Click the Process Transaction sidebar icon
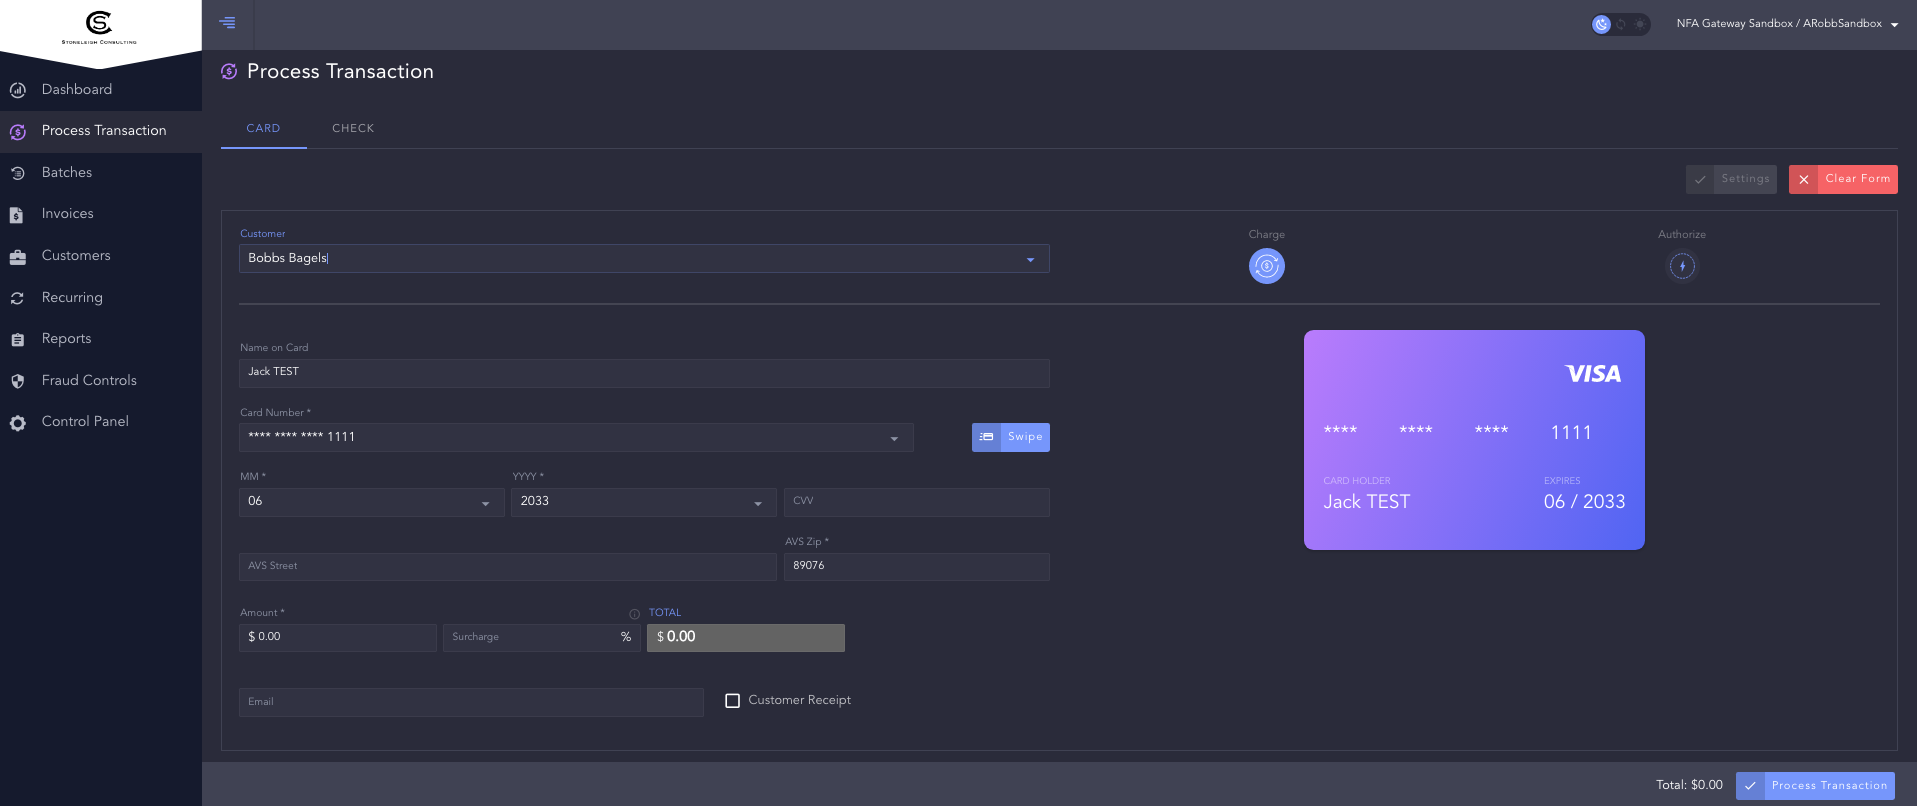Image resolution: width=1917 pixels, height=806 pixels. (17, 132)
